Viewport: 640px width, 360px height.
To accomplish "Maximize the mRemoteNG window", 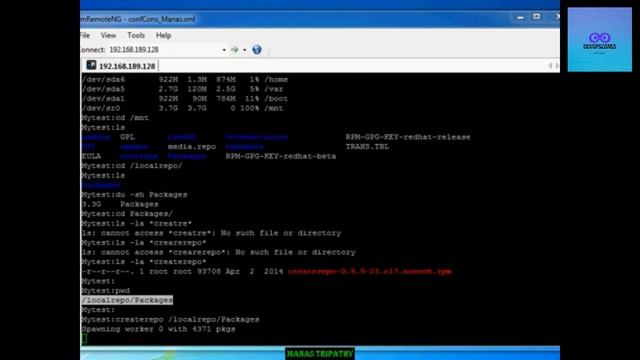I will [536, 17].
